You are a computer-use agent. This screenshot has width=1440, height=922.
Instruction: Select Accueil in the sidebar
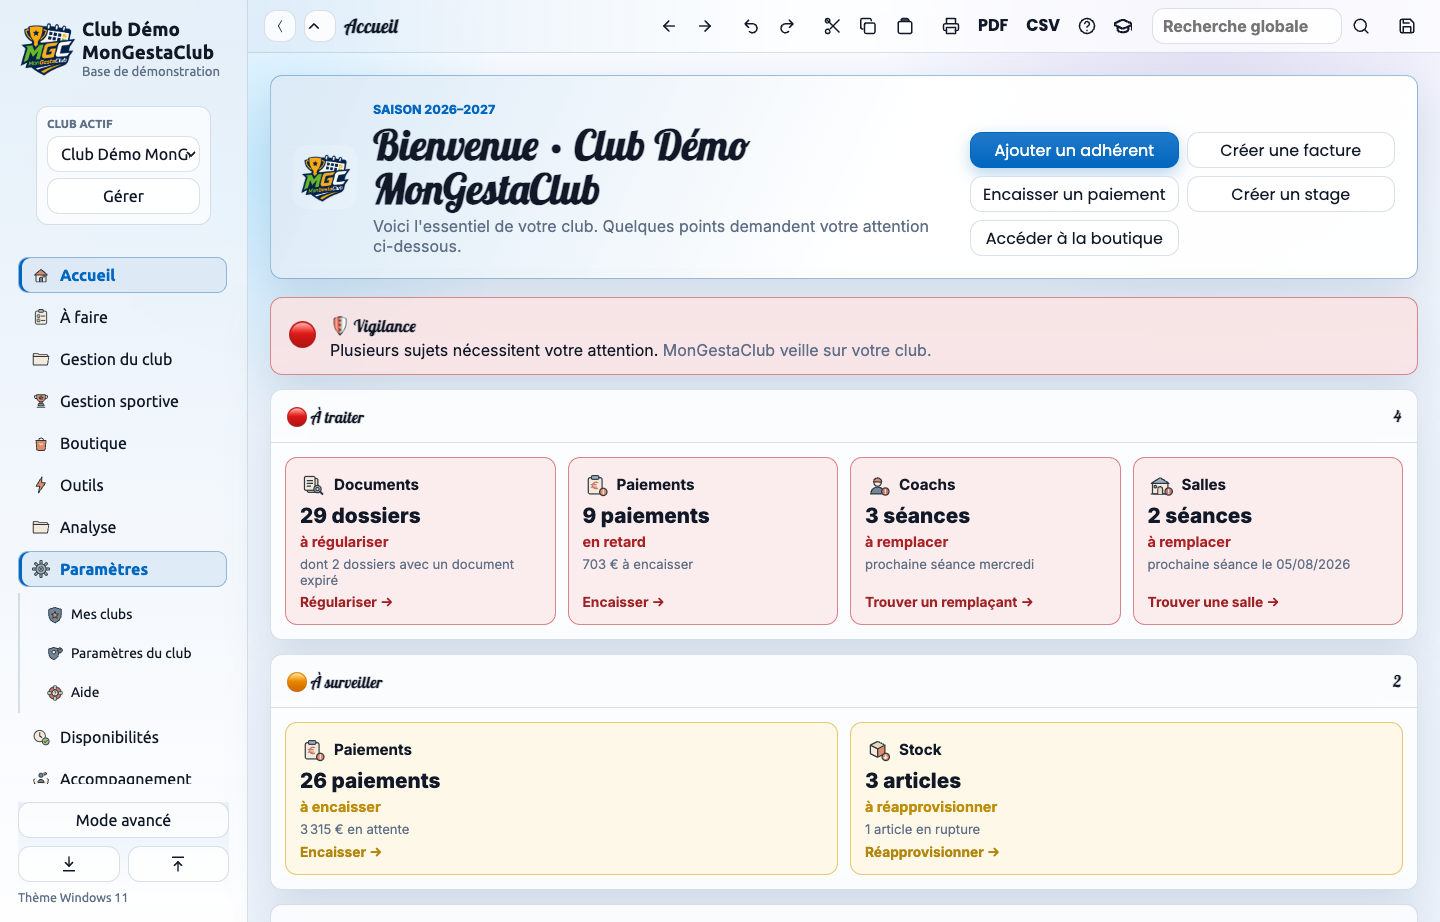[x=123, y=275]
